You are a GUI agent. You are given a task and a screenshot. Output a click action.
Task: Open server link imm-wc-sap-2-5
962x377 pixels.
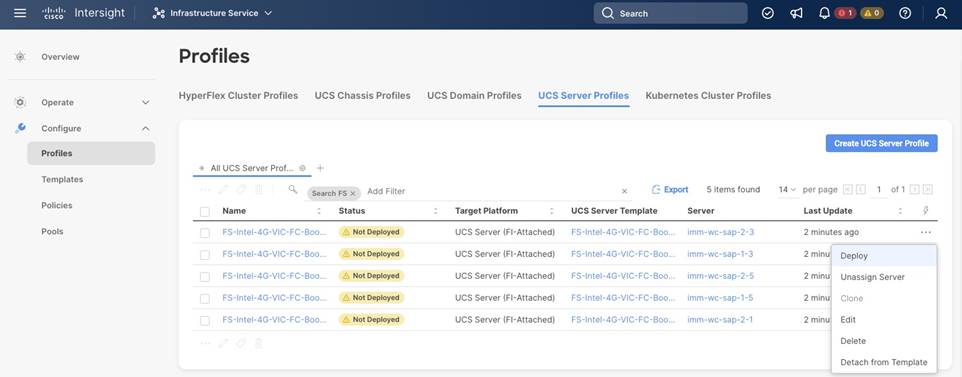720,276
